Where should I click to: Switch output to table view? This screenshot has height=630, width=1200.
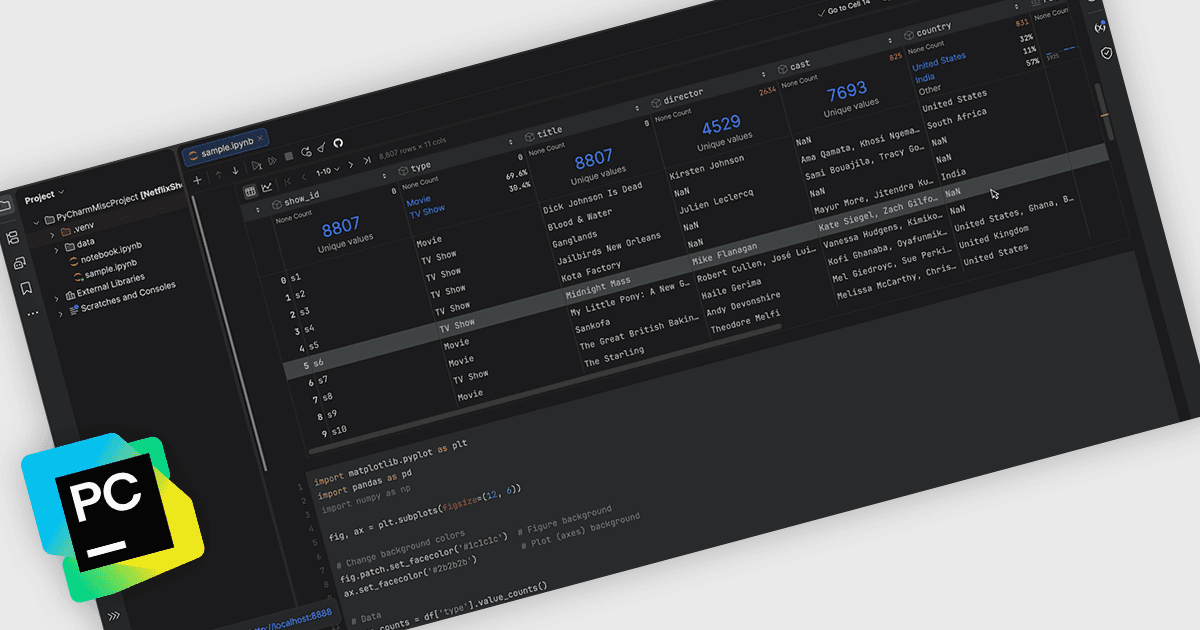[x=250, y=190]
